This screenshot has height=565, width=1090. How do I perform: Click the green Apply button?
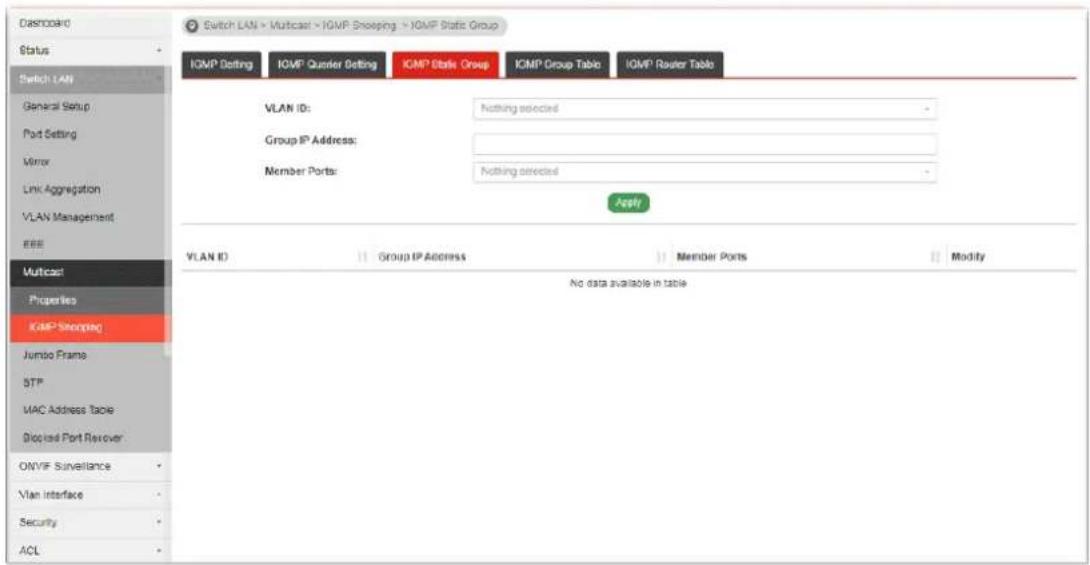pos(628,203)
